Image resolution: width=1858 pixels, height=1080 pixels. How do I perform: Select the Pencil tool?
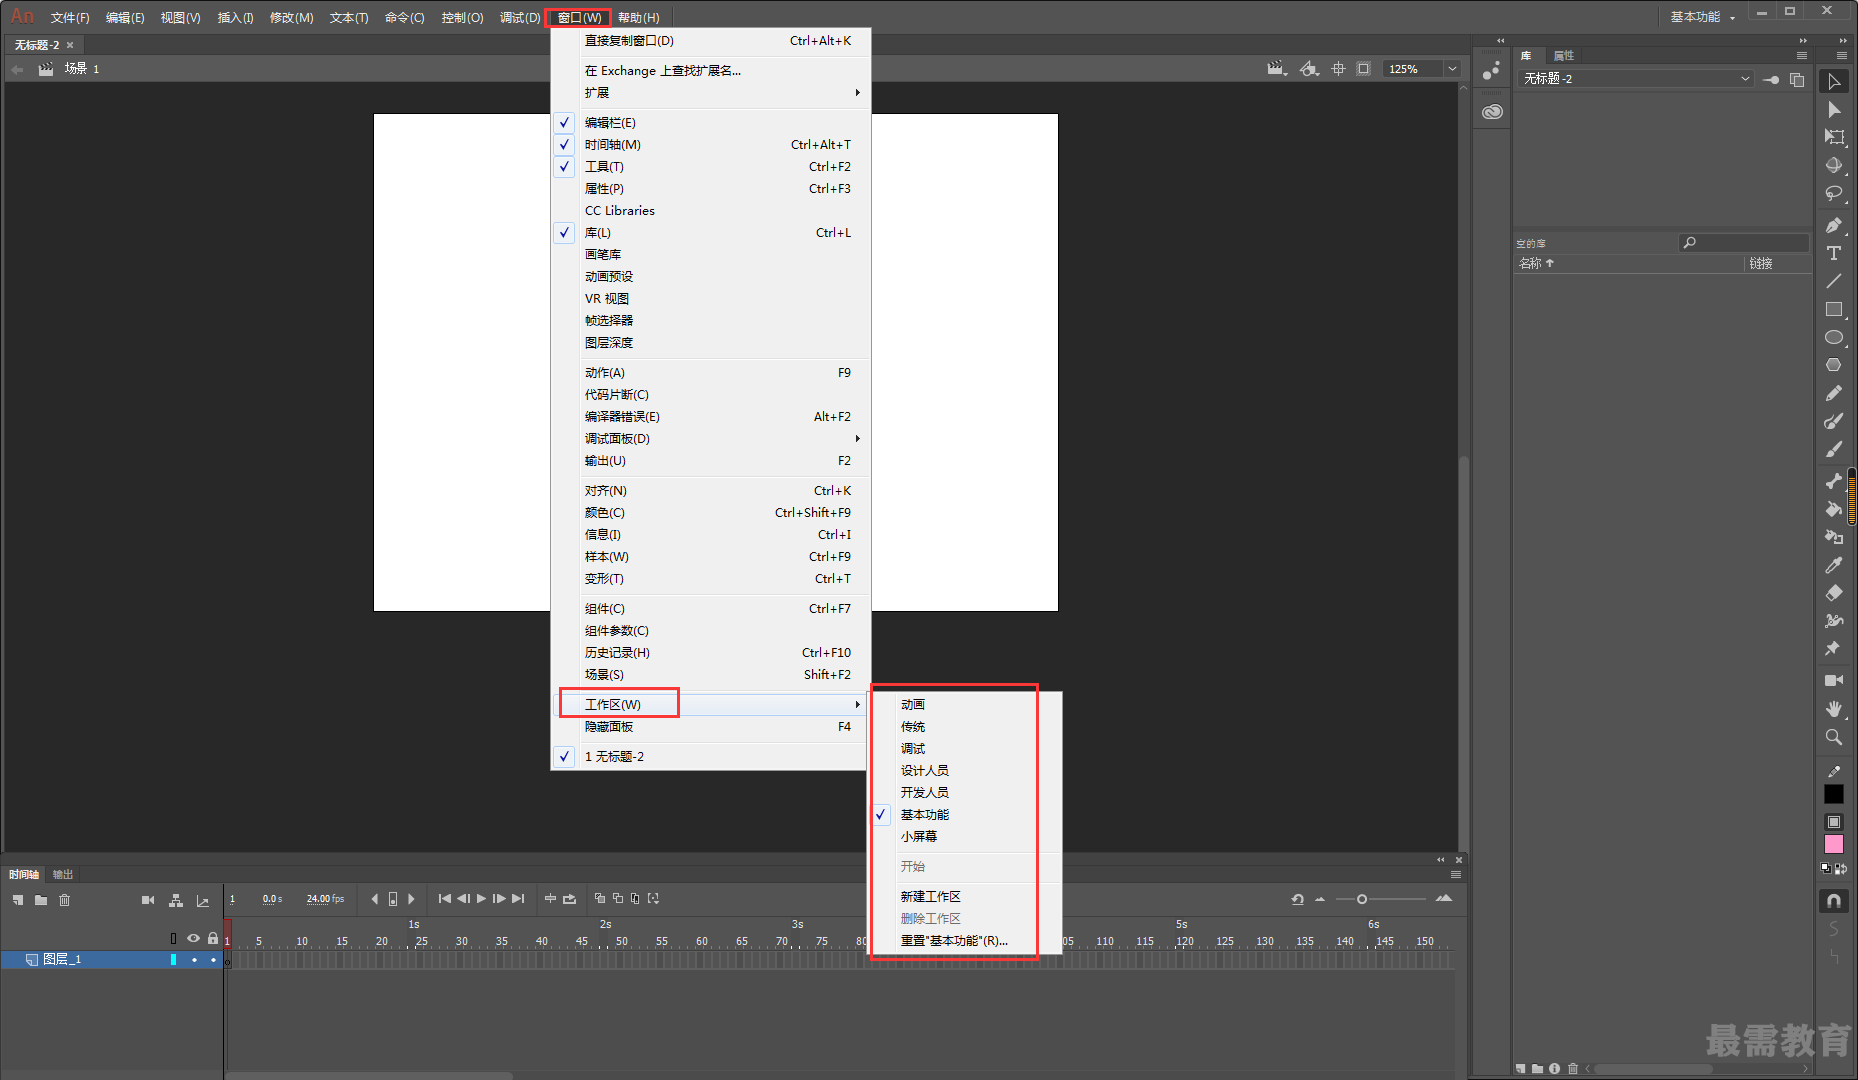1834,394
